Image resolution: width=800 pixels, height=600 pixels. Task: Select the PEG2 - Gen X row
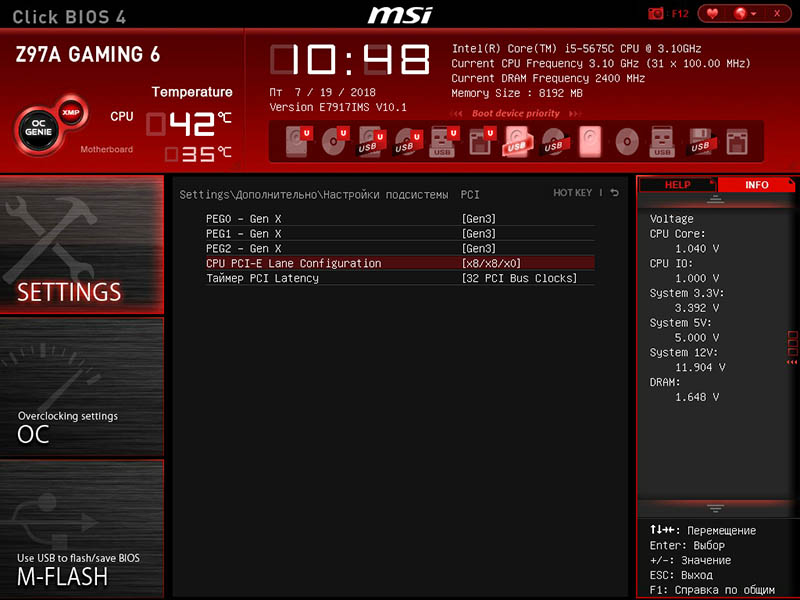[x=400, y=248]
